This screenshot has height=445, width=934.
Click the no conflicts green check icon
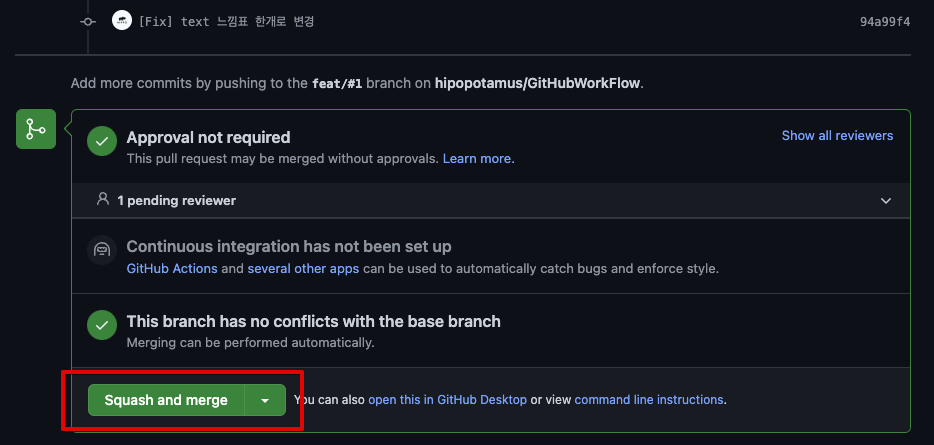click(x=102, y=325)
